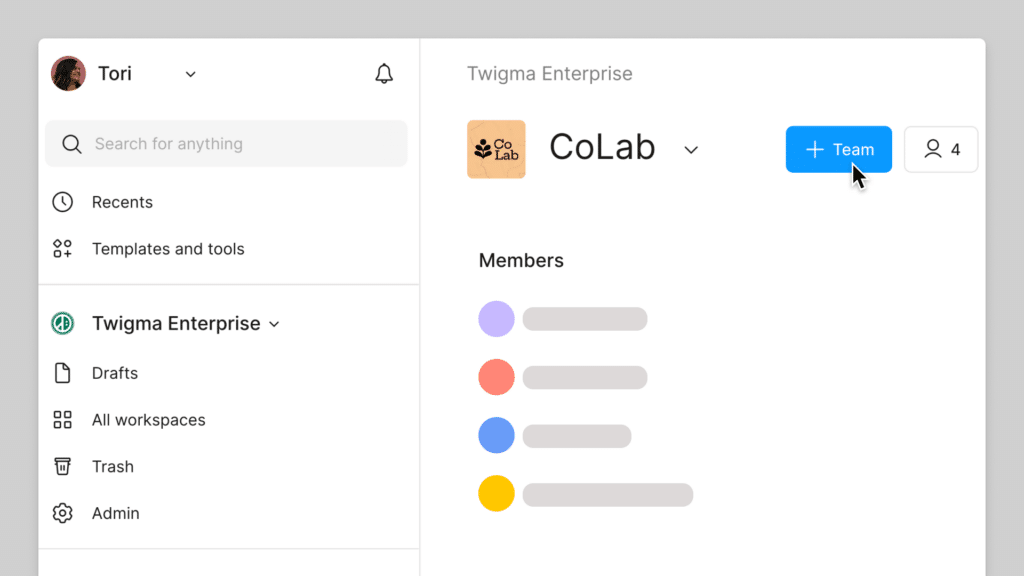Collapse the Twigma Enterprise section
Screen dimensions: 1024x576
point(274,323)
